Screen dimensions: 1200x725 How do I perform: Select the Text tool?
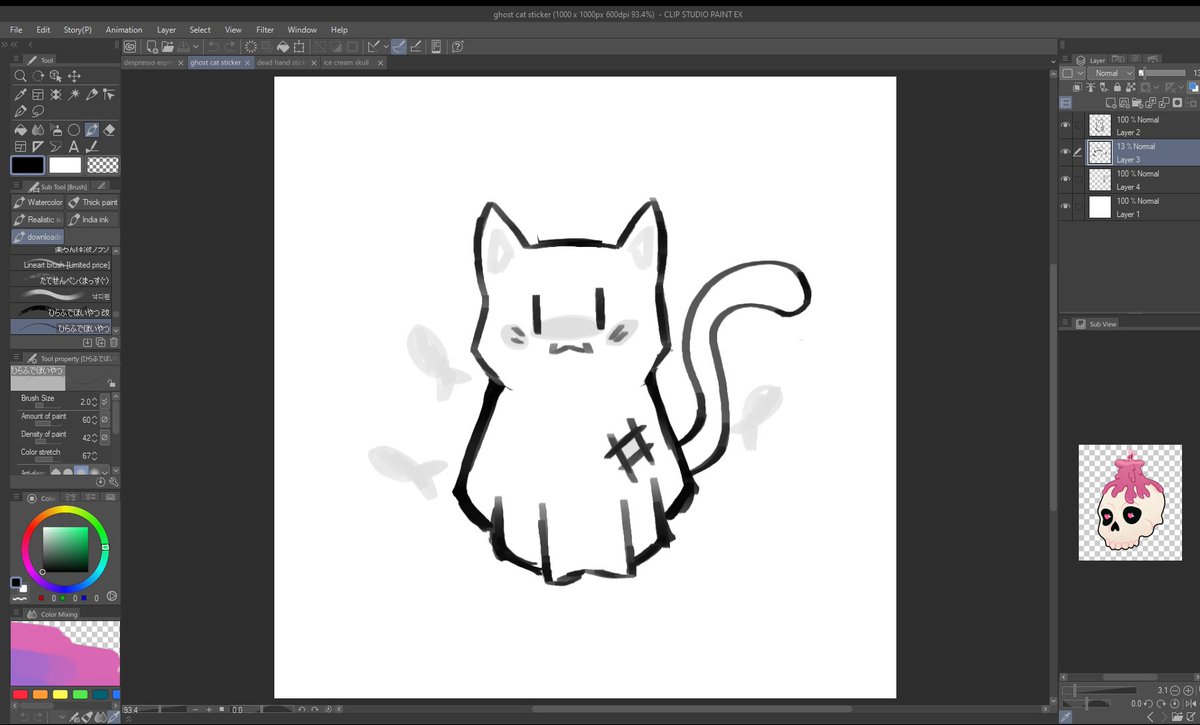(74, 147)
